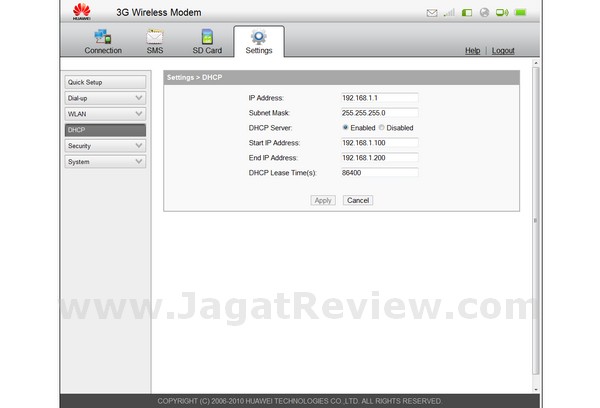Click the SMS envelope icon
The image size is (600, 408).
[155, 37]
